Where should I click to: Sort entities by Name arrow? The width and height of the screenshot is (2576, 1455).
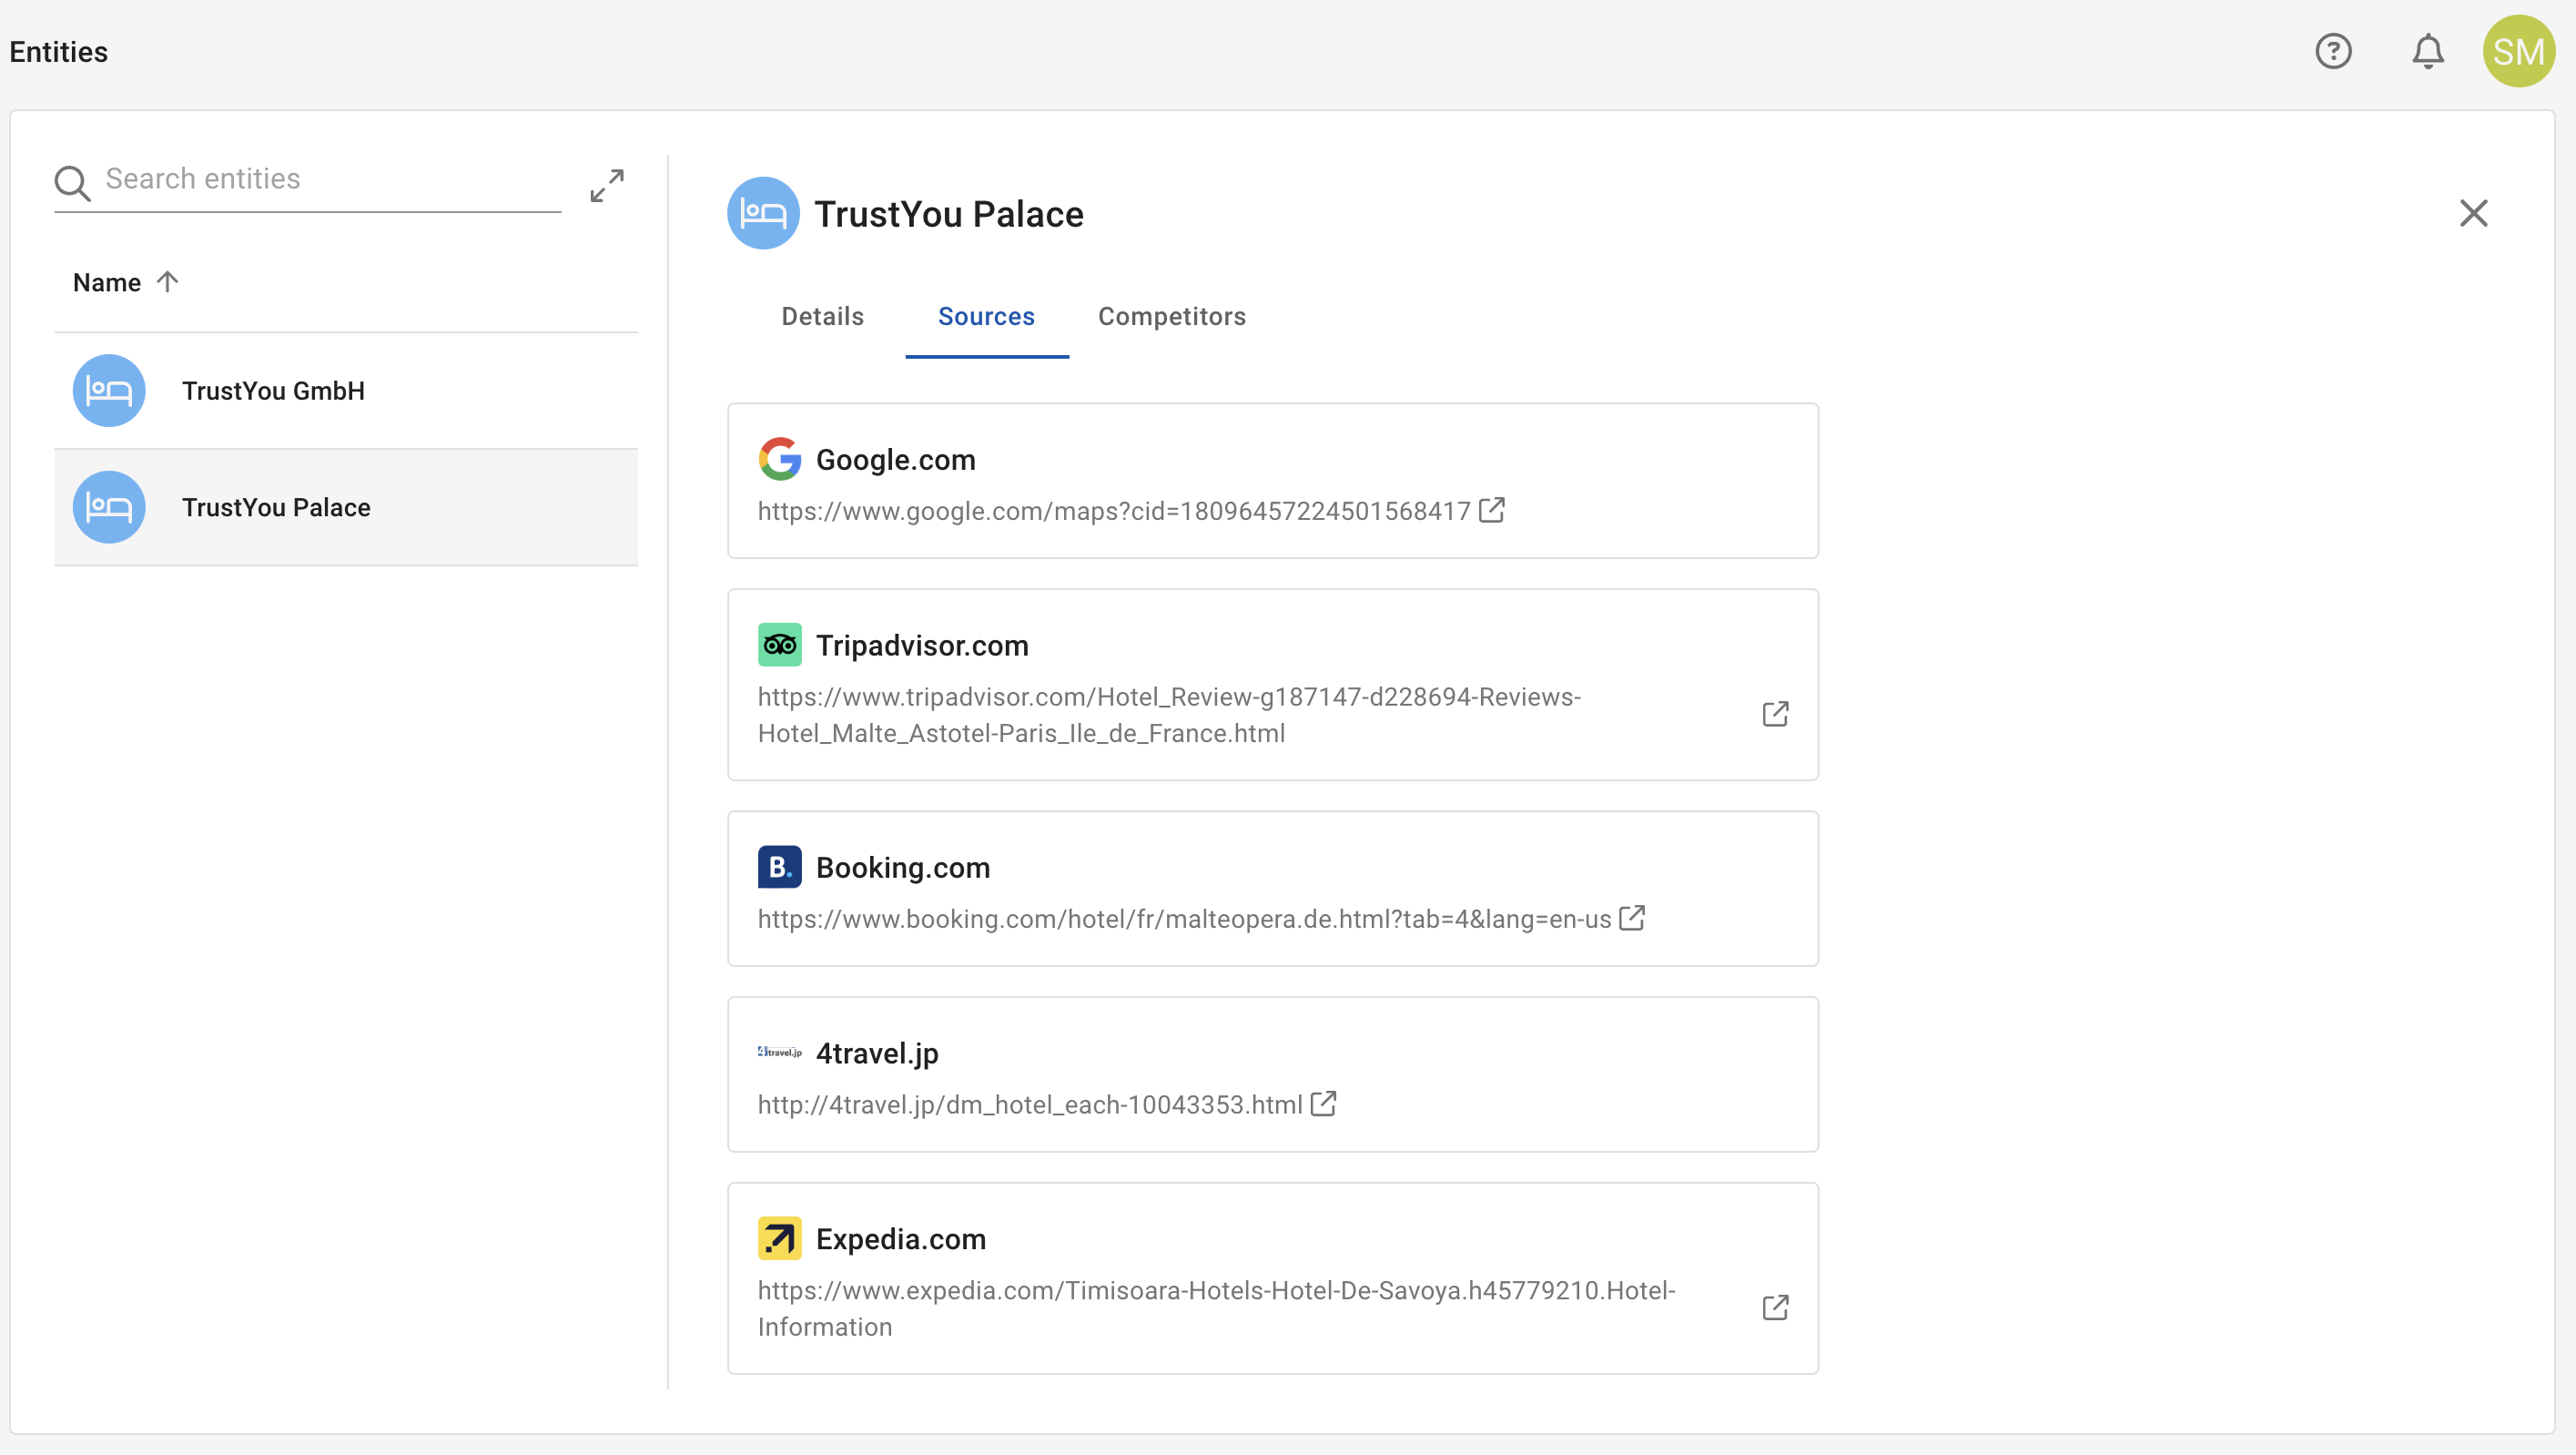[x=168, y=282]
